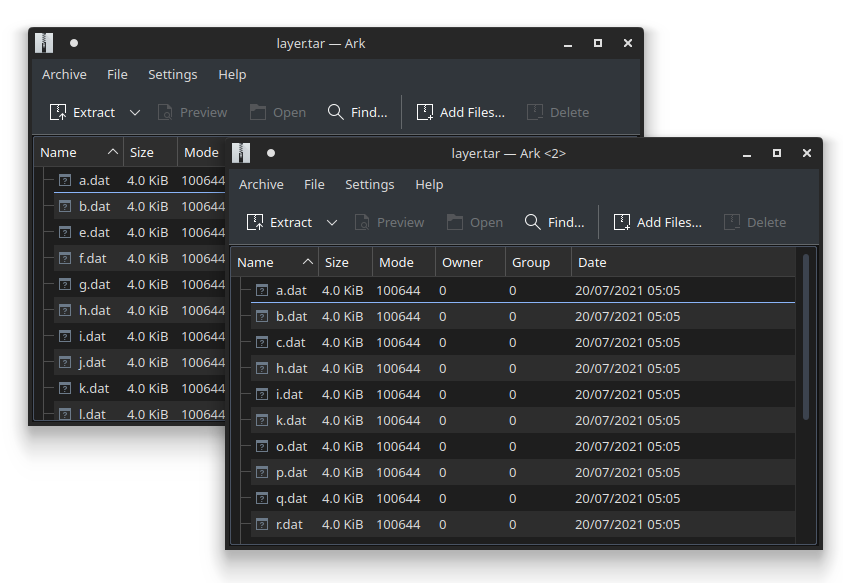Image resolution: width=843 pixels, height=583 pixels.
Task: Click Add Files icon in Ark <2>
Action: tap(622, 222)
